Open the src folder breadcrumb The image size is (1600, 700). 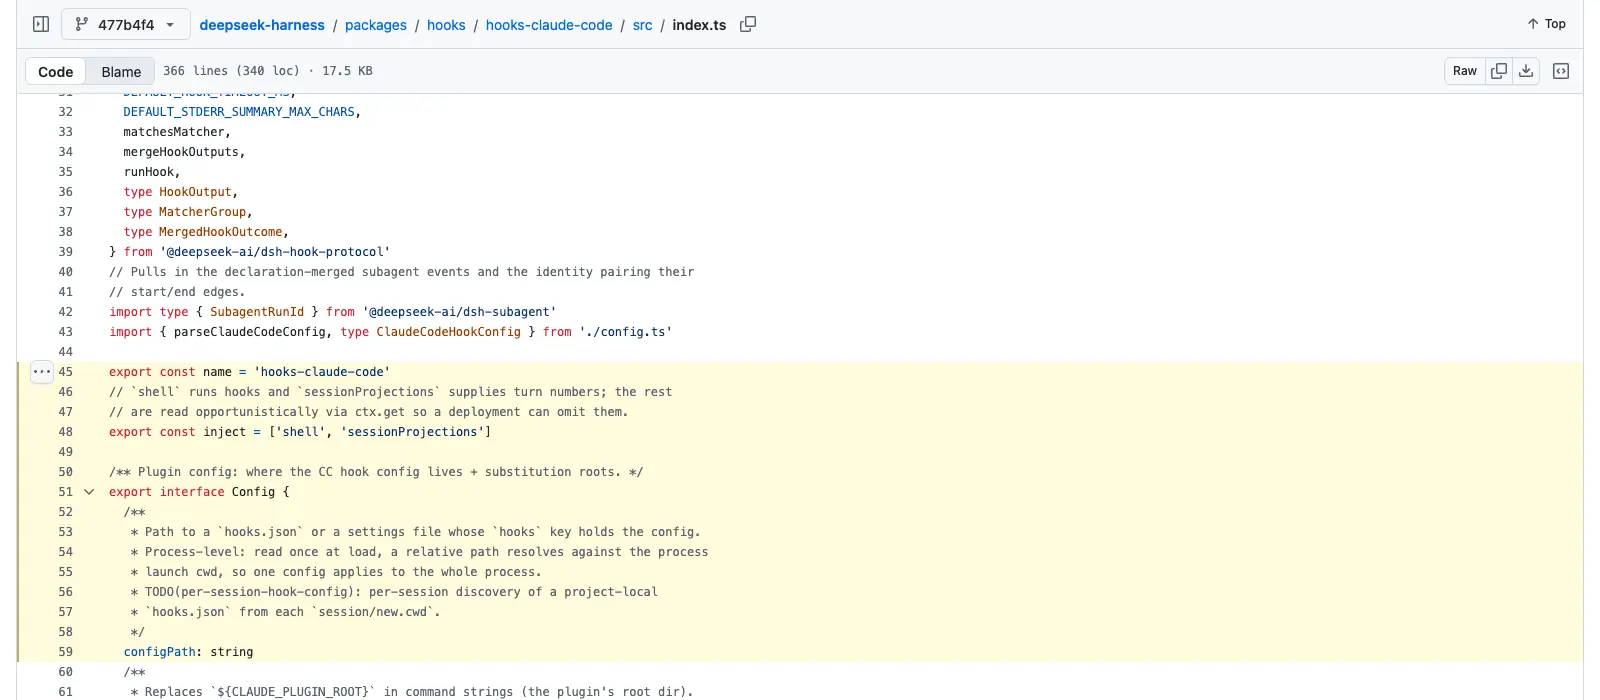pyautogui.click(x=642, y=25)
